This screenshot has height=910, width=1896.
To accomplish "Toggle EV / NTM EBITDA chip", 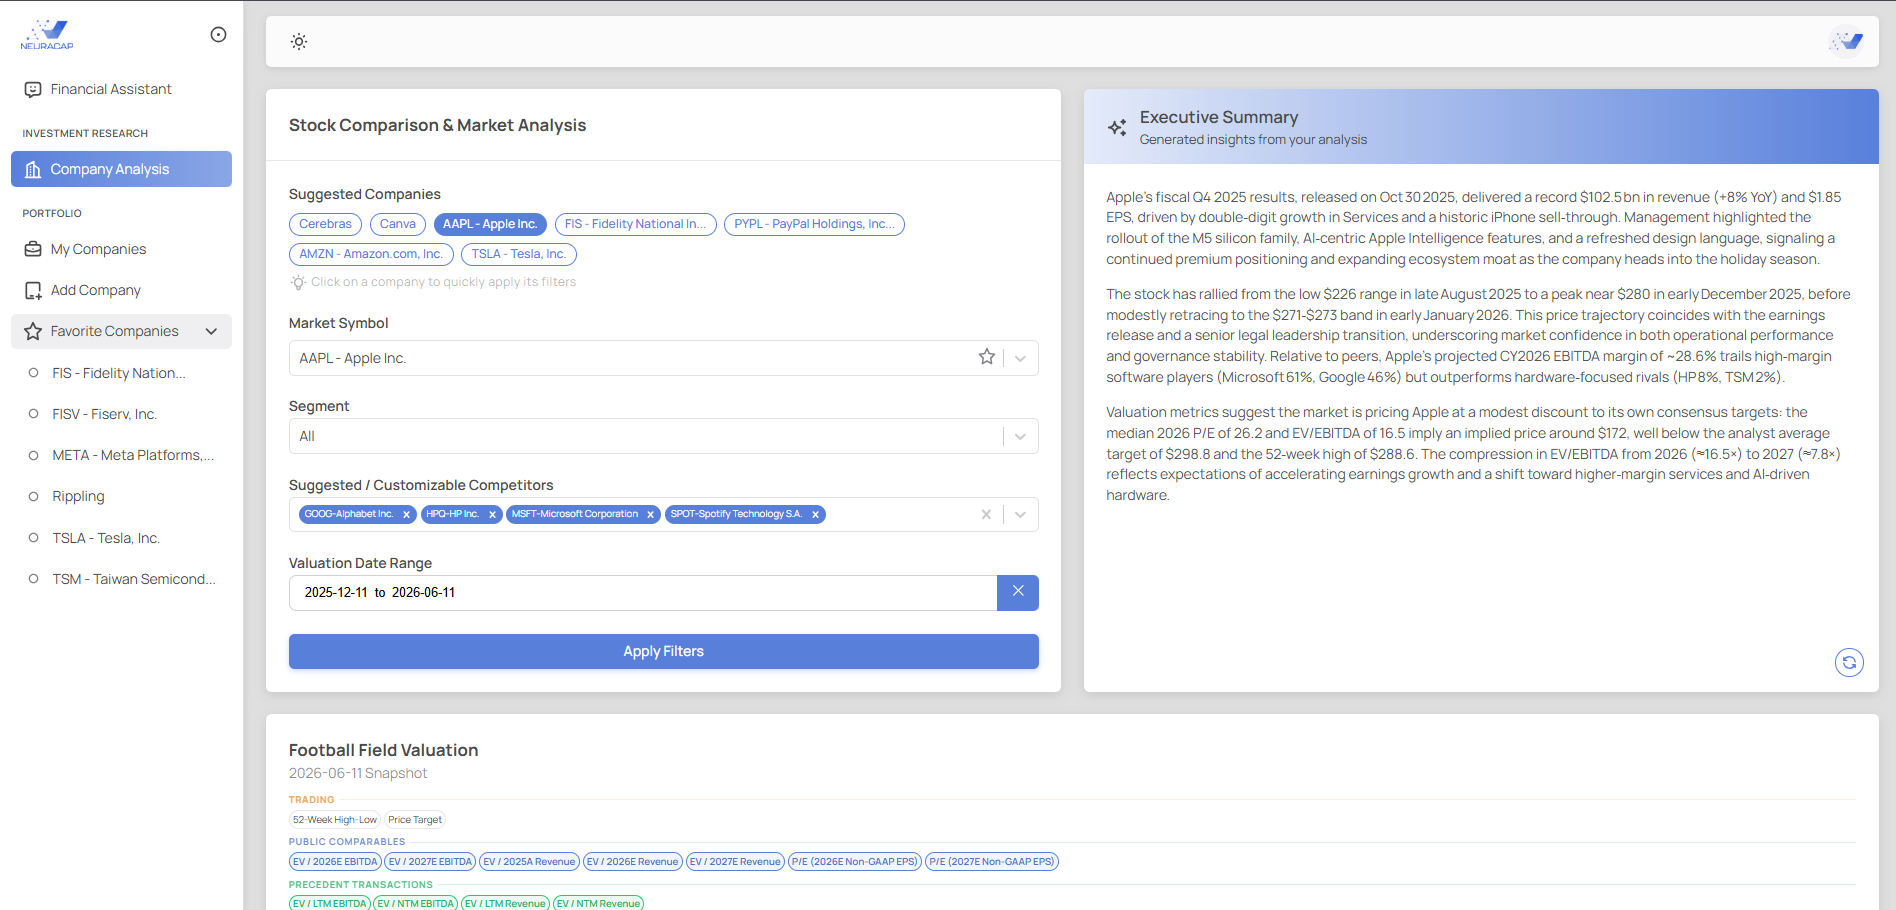I will click(x=416, y=903).
